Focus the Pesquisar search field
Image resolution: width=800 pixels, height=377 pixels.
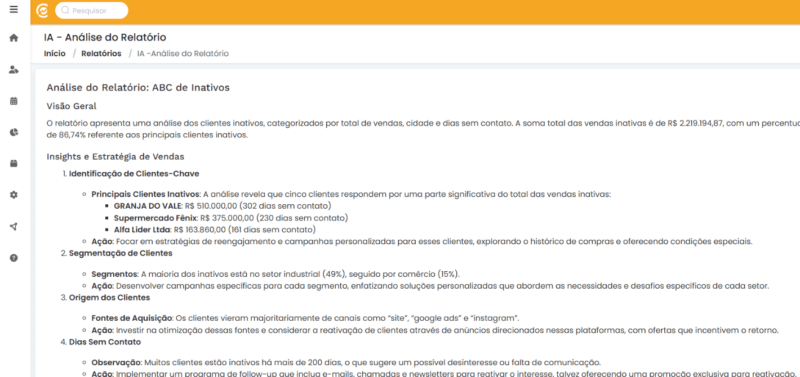click(92, 10)
